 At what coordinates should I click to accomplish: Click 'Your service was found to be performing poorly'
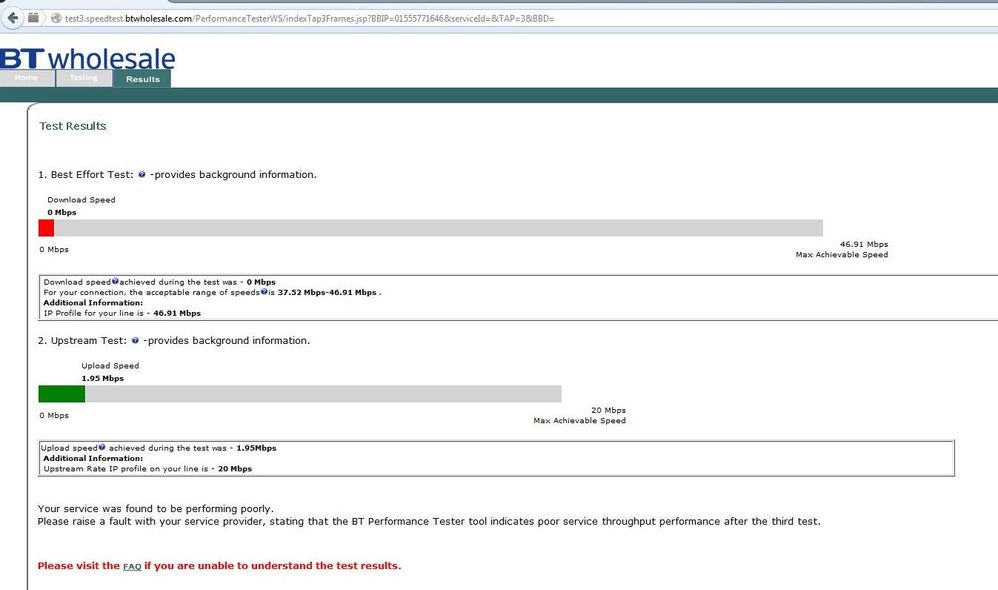pyautogui.click(x=155, y=509)
